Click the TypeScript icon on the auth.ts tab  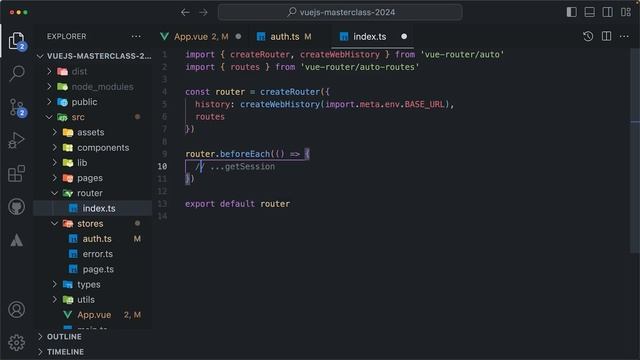pyautogui.click(x=261, y=36)
